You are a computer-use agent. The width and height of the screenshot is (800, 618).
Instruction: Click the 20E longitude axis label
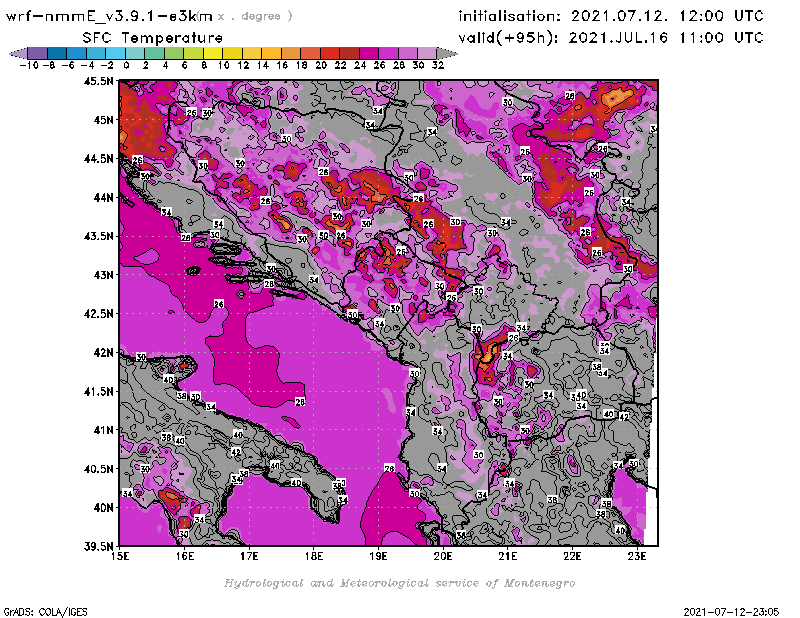(443, 557)
